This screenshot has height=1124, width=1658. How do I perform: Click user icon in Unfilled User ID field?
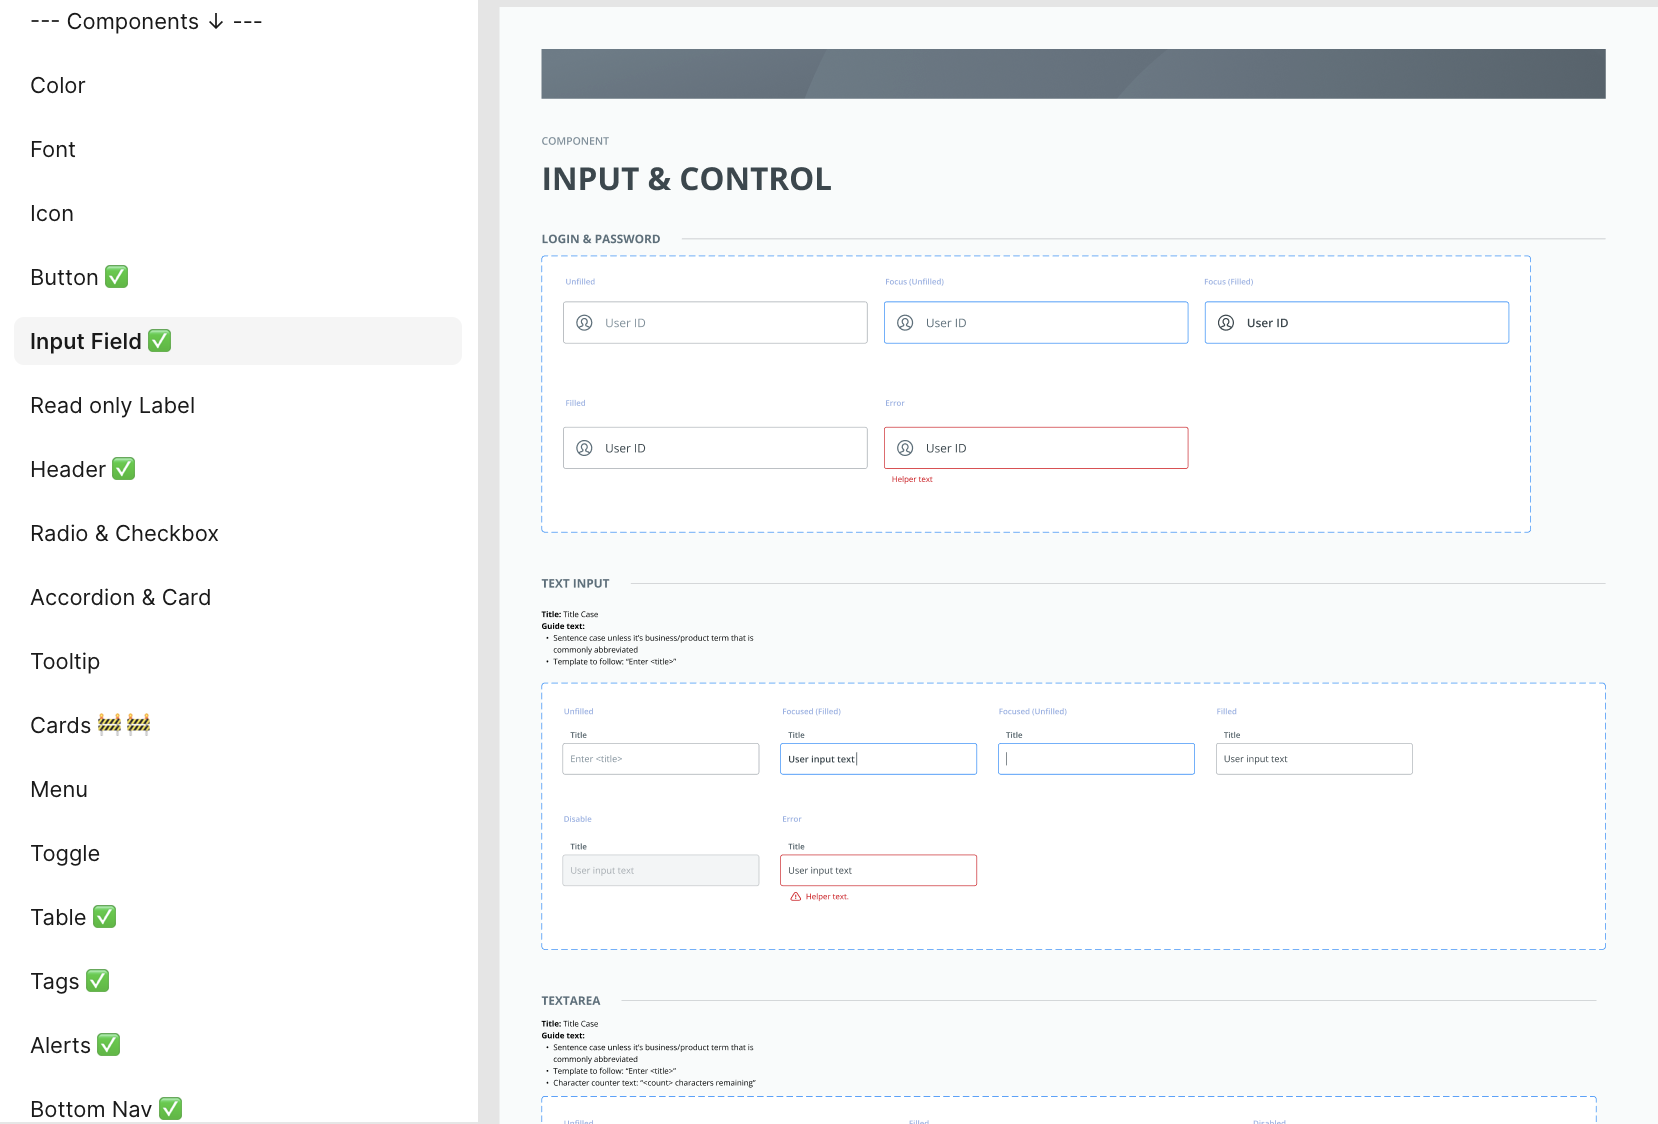tap(585, 323)
